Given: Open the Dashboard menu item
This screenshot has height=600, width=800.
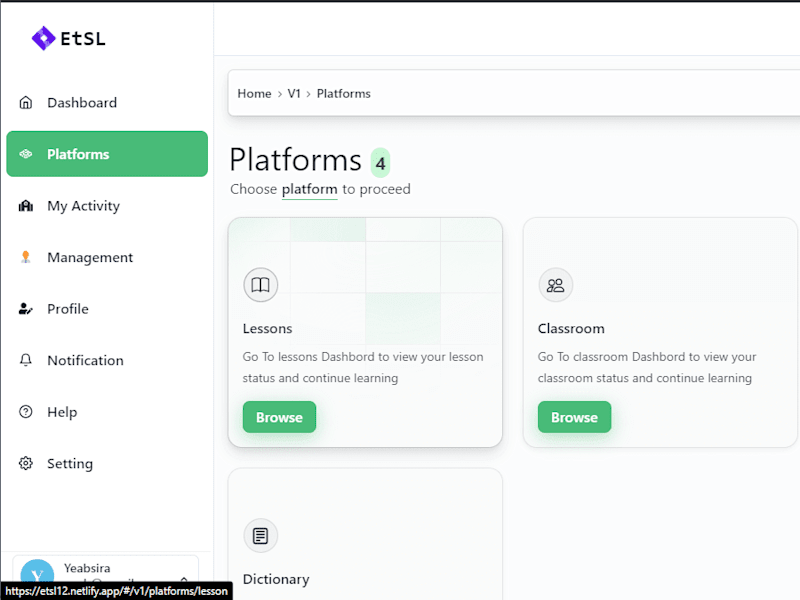Looking at the screenshot, I should (x=107, y=103).
